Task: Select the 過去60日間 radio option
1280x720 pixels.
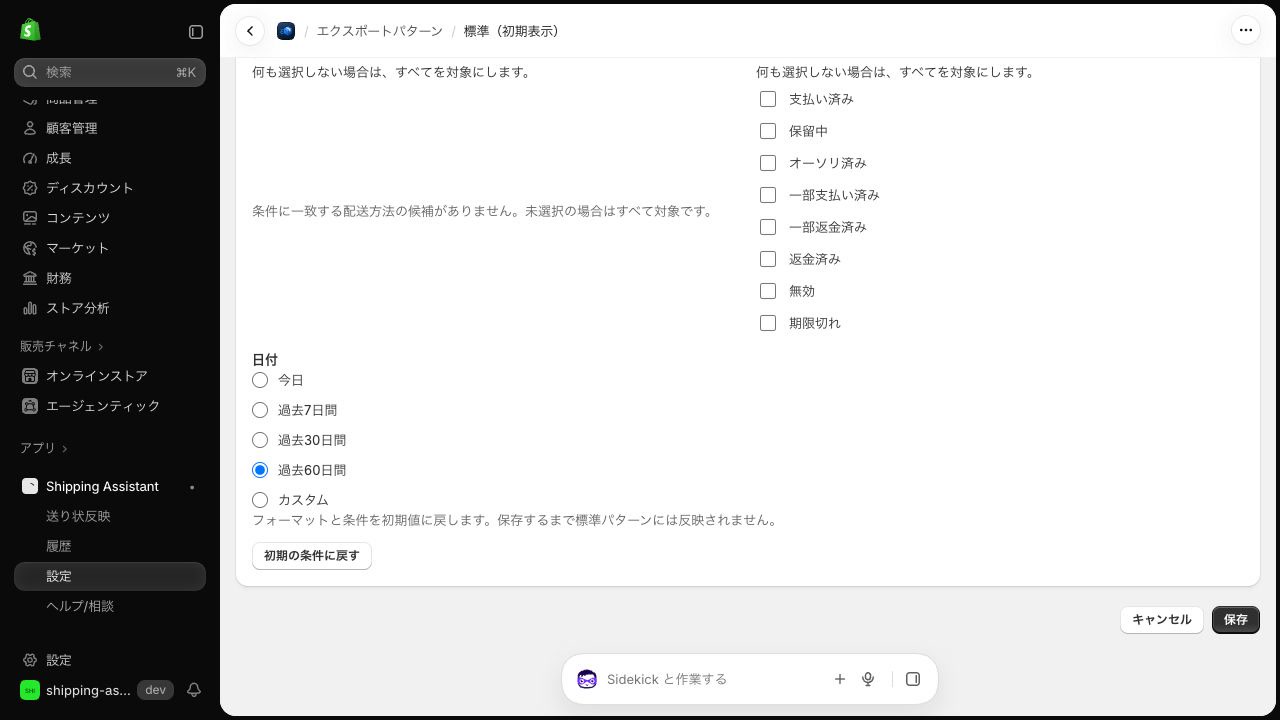Action: click(x=260, y=470)
